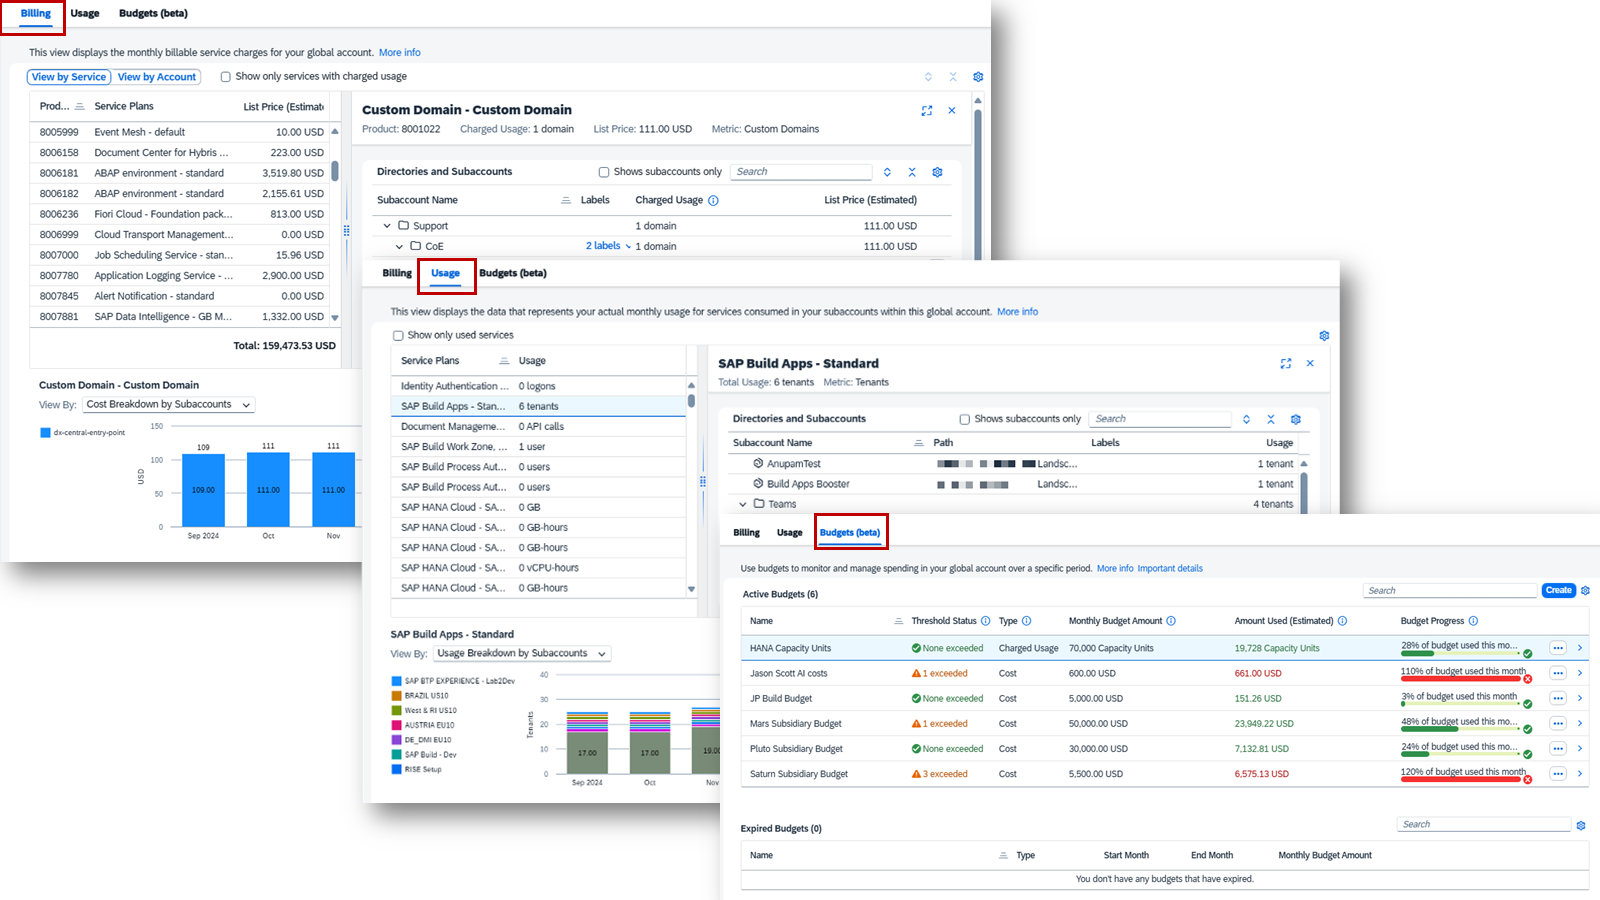This screenshot has height=900, width=1600.
Task: Open More info link next to billable service charges text
Action: [x=400, y=53]
